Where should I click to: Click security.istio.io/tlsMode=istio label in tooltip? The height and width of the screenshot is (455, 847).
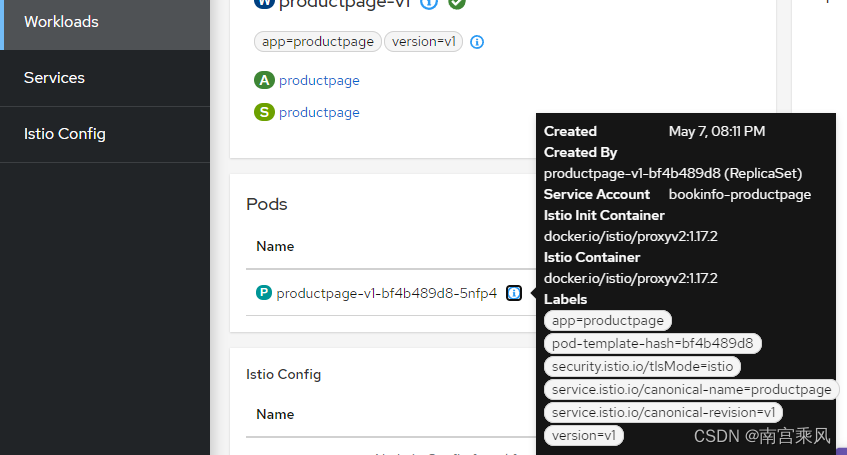642,367
